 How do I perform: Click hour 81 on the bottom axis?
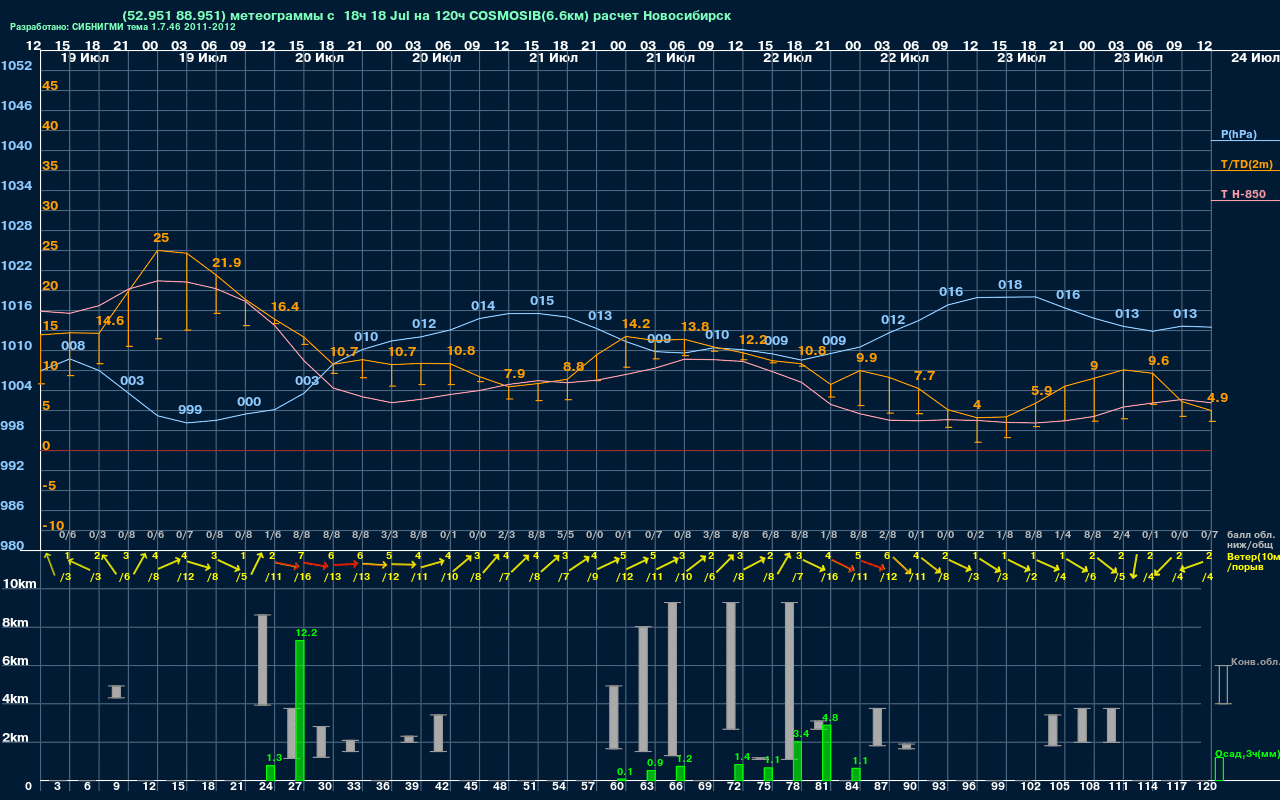point(823,788)
